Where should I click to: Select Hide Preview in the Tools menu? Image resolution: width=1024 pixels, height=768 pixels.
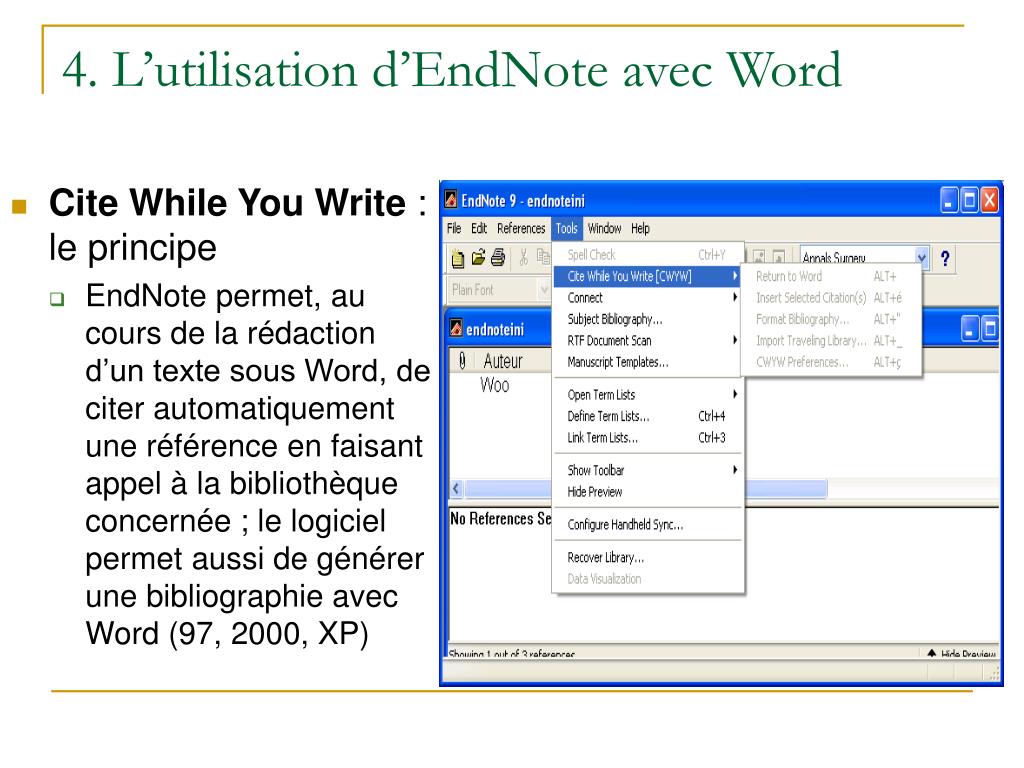coord(646,492)
